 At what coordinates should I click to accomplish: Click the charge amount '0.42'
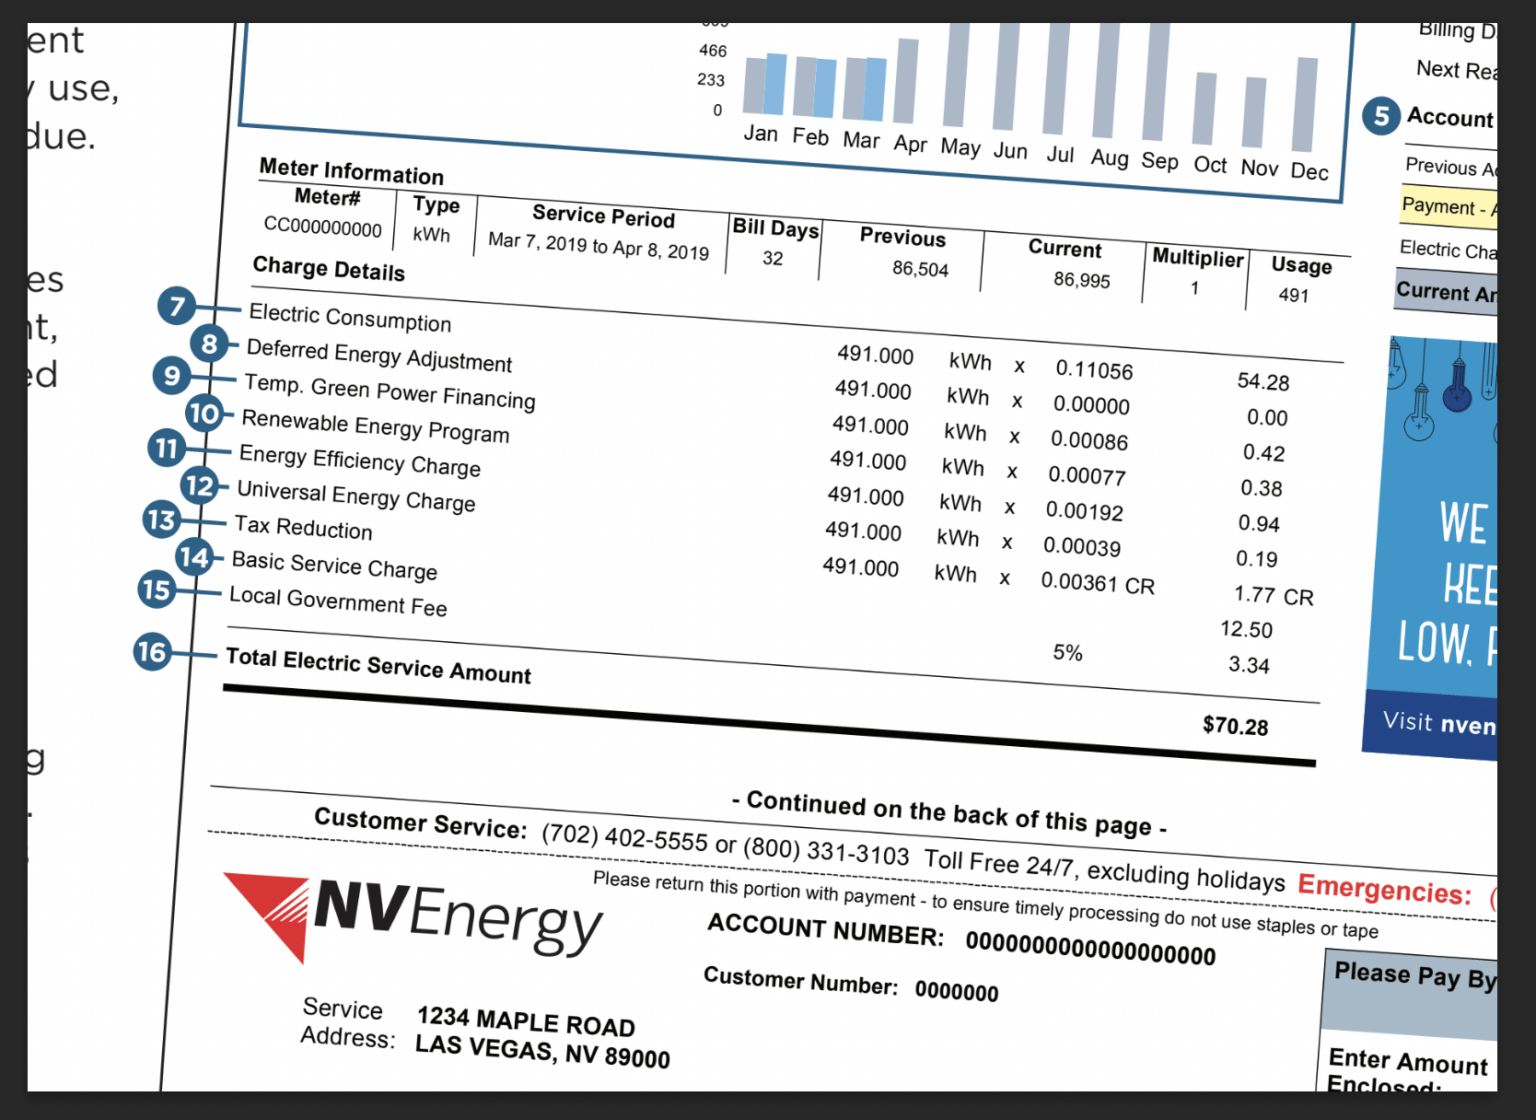[1264, 453]
